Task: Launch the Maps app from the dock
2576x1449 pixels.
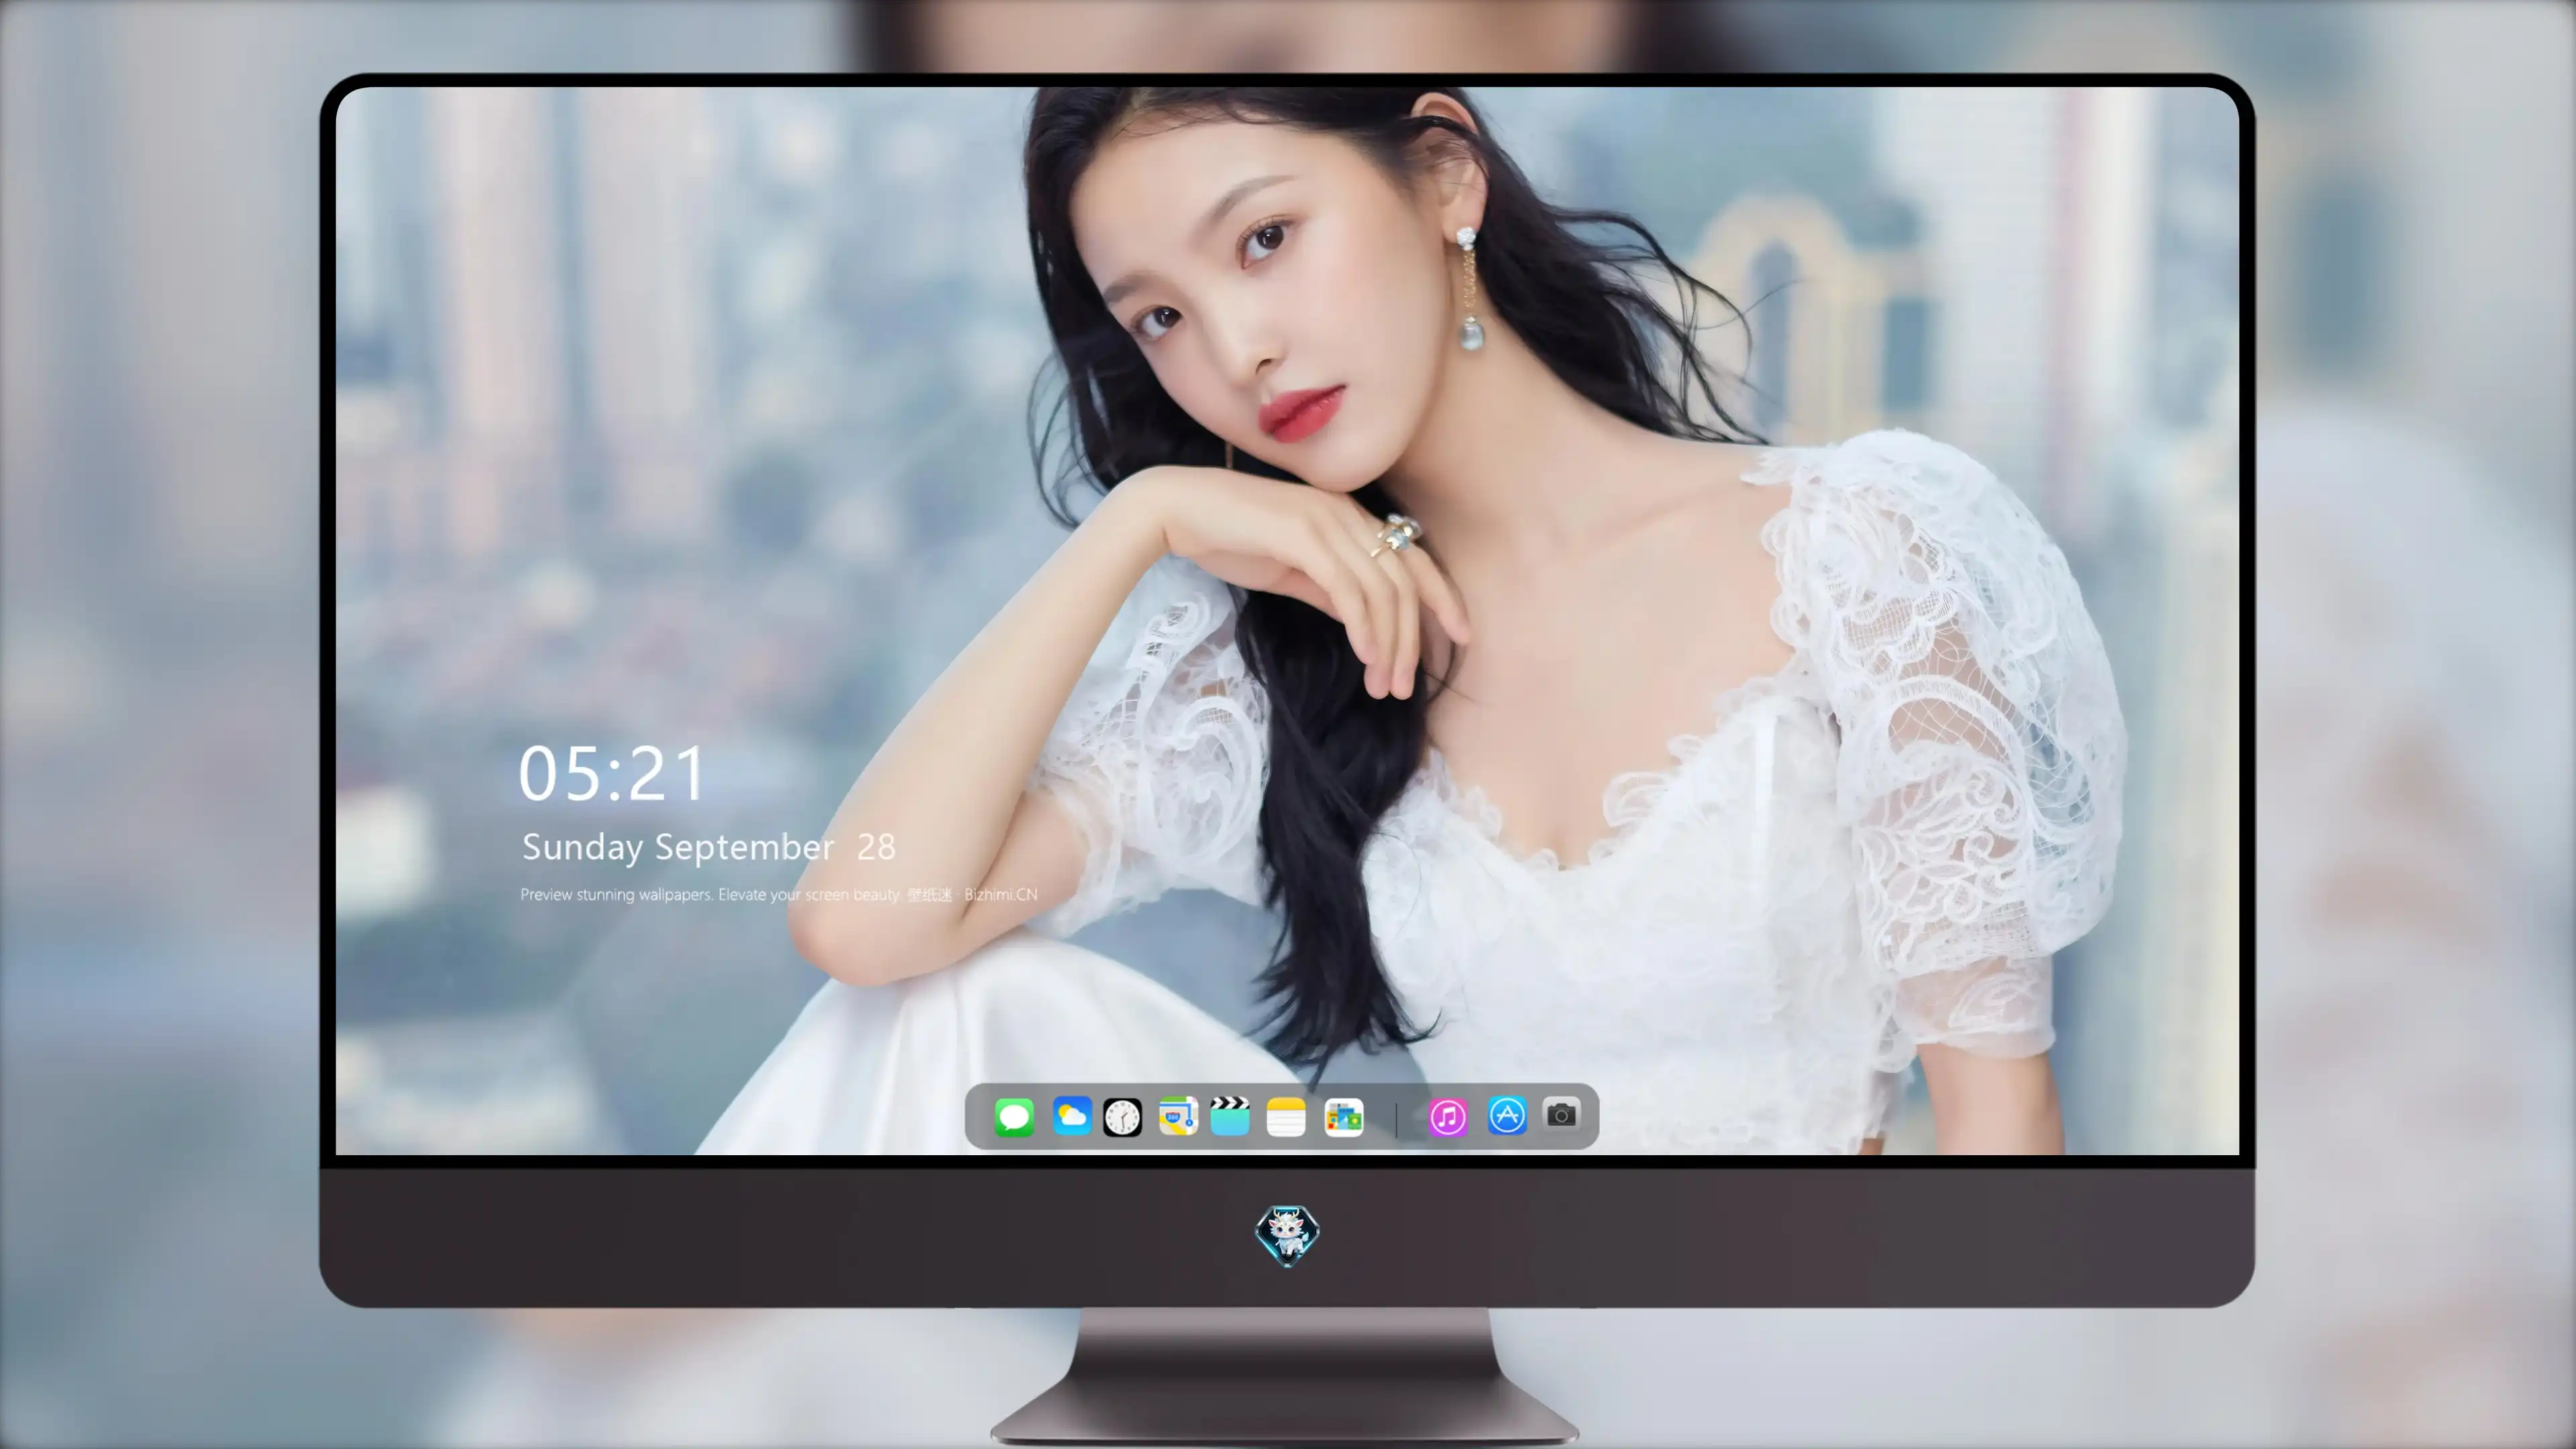Action: point(1178,1117)
